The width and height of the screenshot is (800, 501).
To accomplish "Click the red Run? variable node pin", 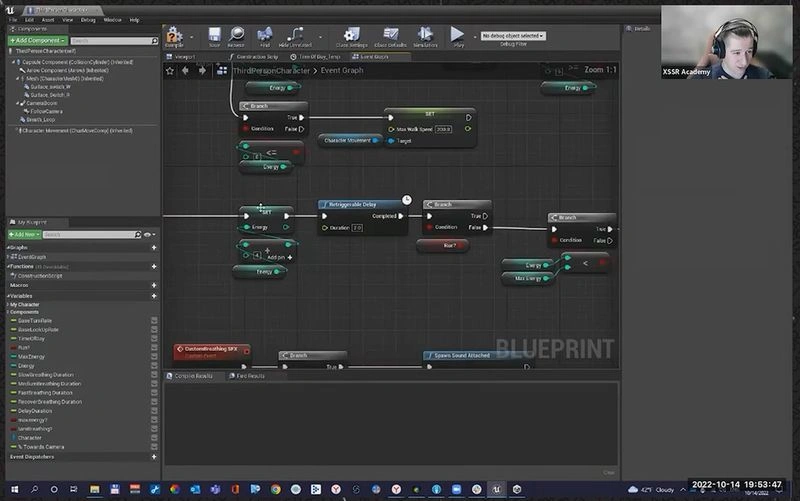I will click(x=459, y=245).
